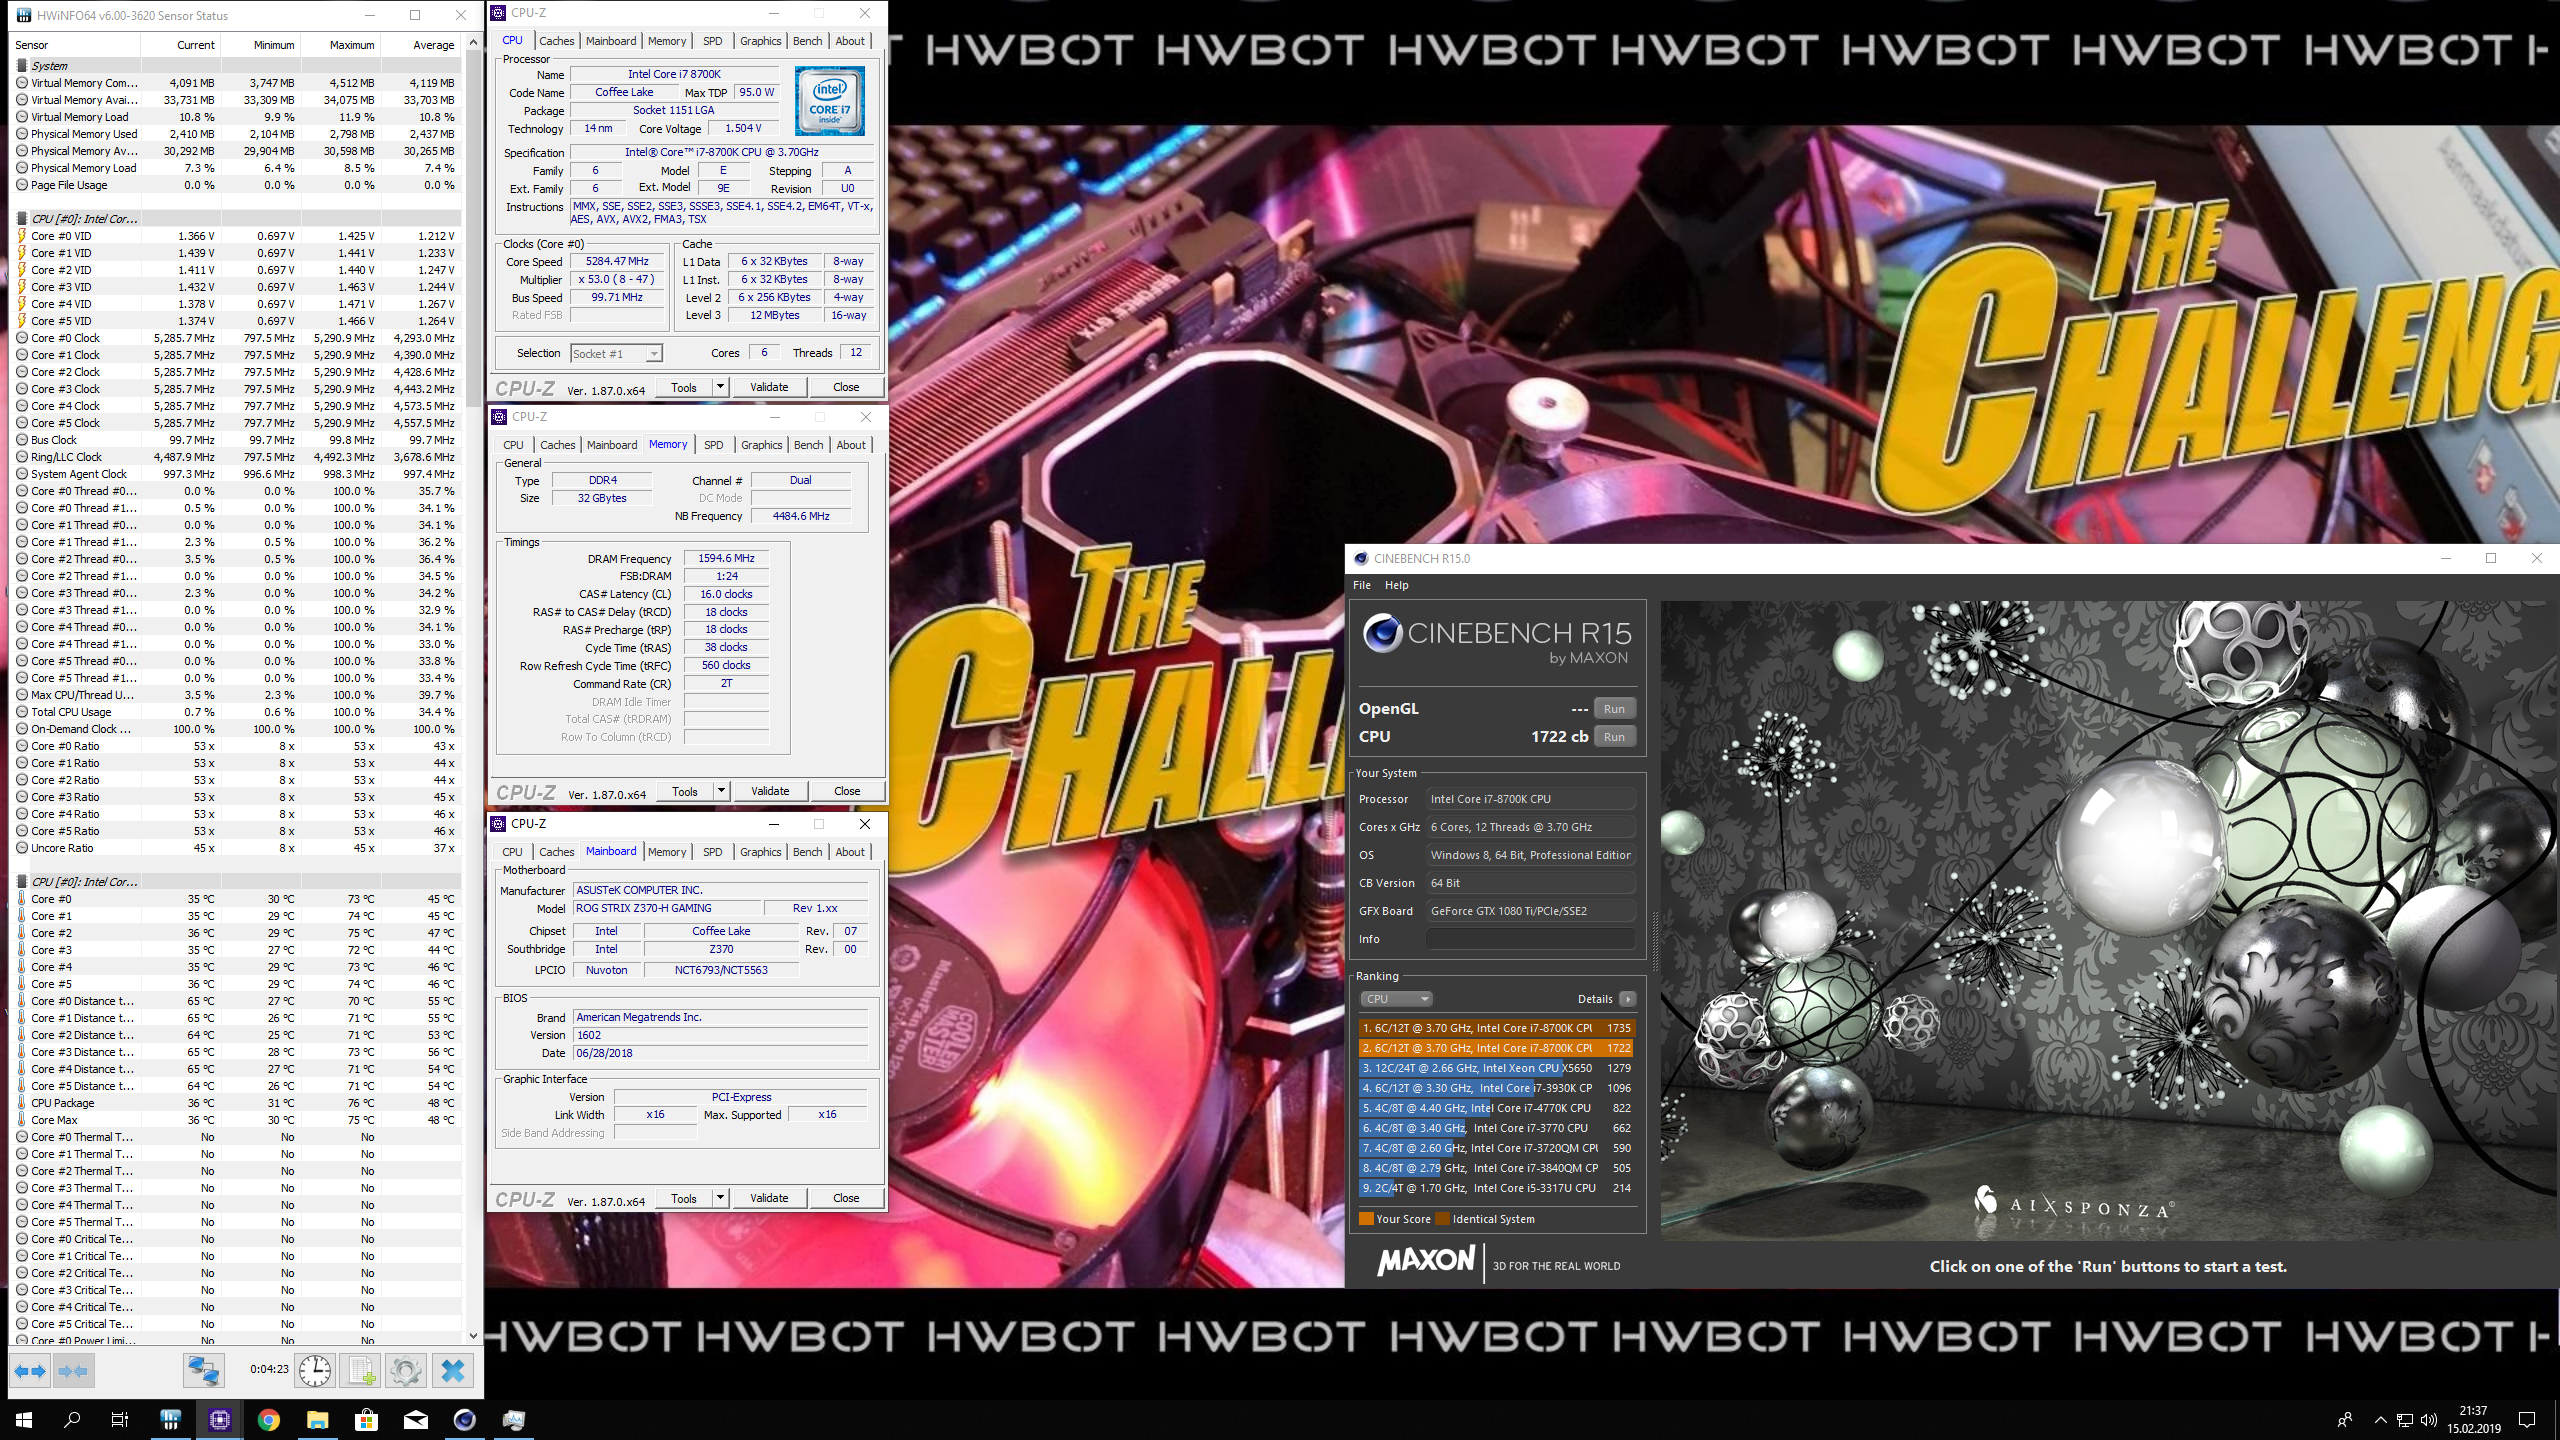2560x1440 pixels.
Task: Select the Total CPU Usage row in HWiNFO
Action: [235, 712]
